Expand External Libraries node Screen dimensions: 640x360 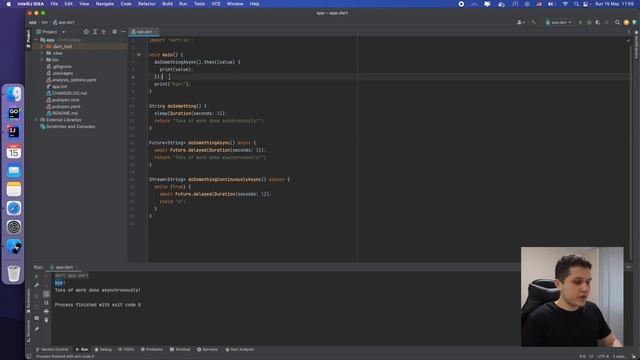(37, 120)
